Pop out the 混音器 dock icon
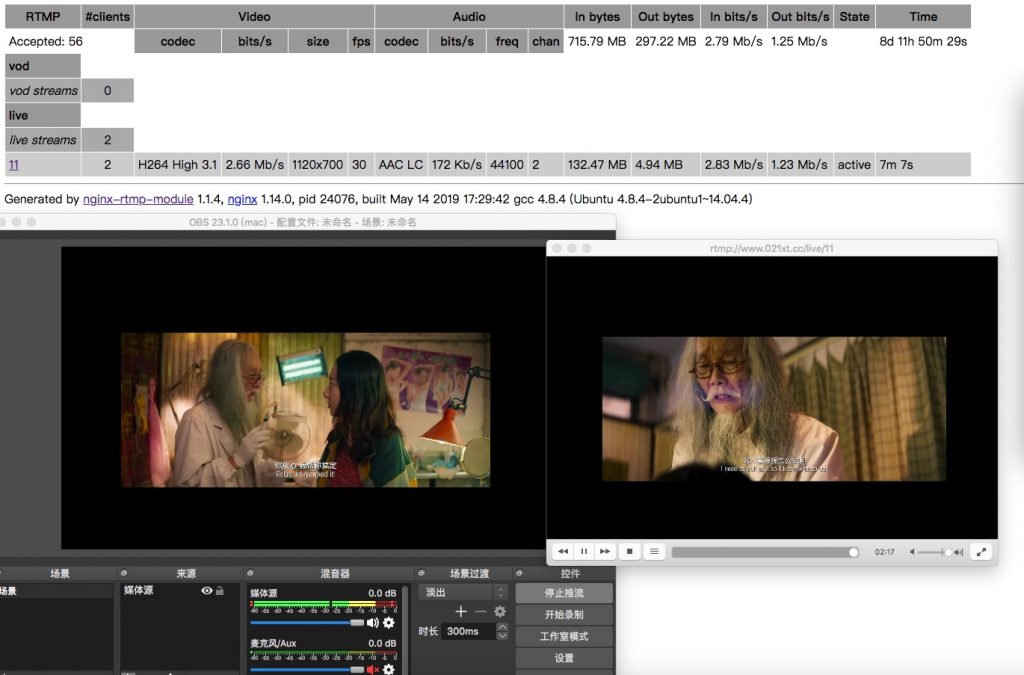Screen dimensions: 1024x675 pyautogui.click(x=250, y=573)
